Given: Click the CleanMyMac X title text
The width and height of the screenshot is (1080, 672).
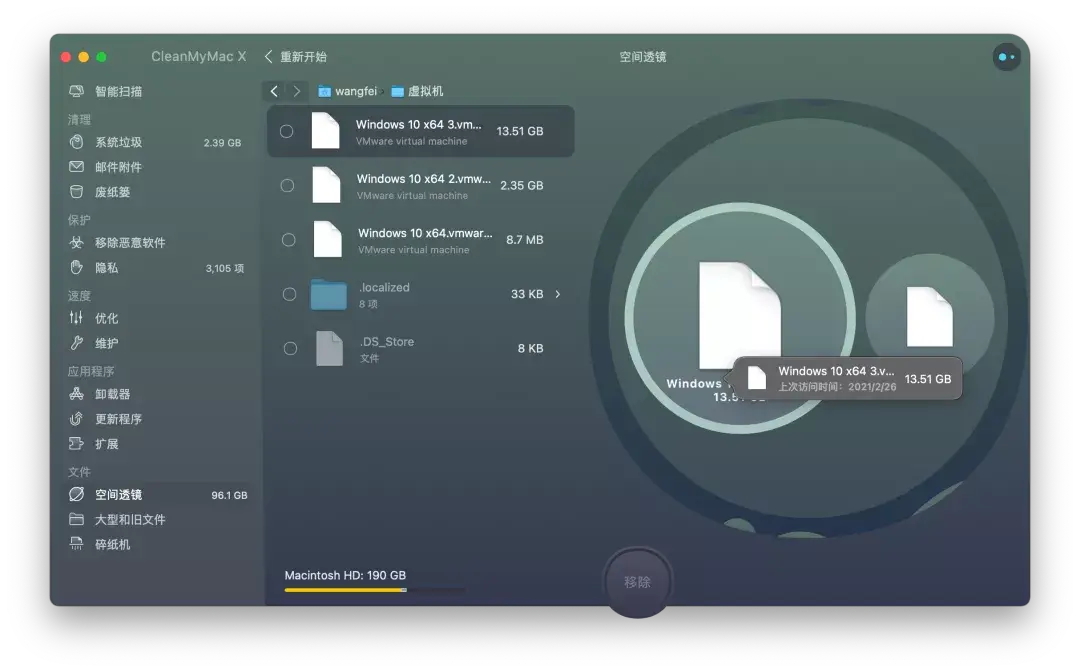Looking at the screenshot, I should (198, 56).
